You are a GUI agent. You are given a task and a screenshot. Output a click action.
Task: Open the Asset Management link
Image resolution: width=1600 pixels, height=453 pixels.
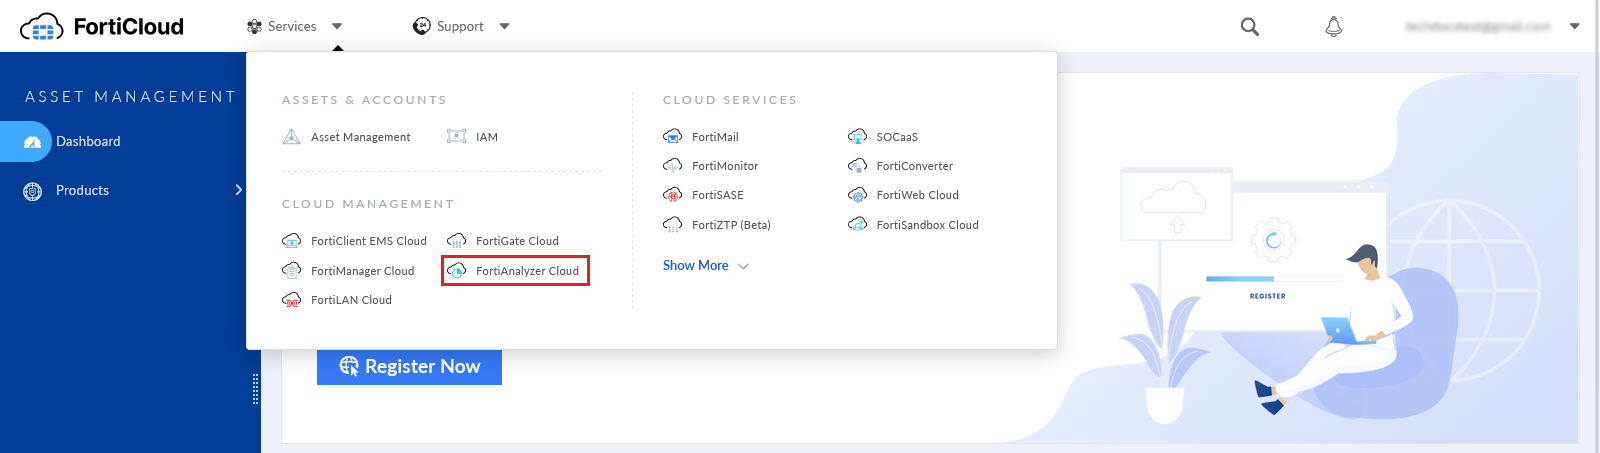coord(360,137)
